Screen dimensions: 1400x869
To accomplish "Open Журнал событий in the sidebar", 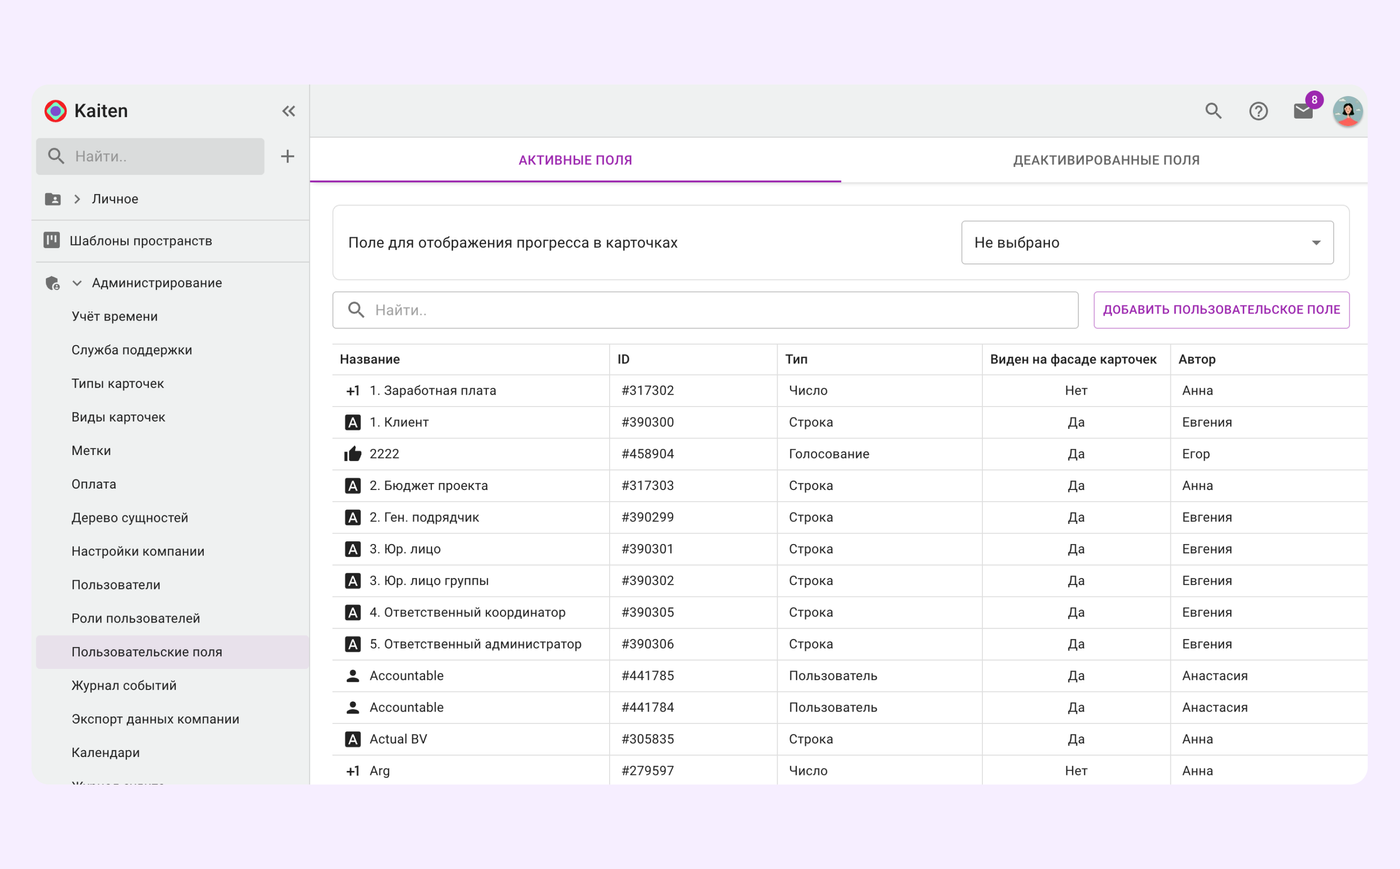I will (124, 685).
